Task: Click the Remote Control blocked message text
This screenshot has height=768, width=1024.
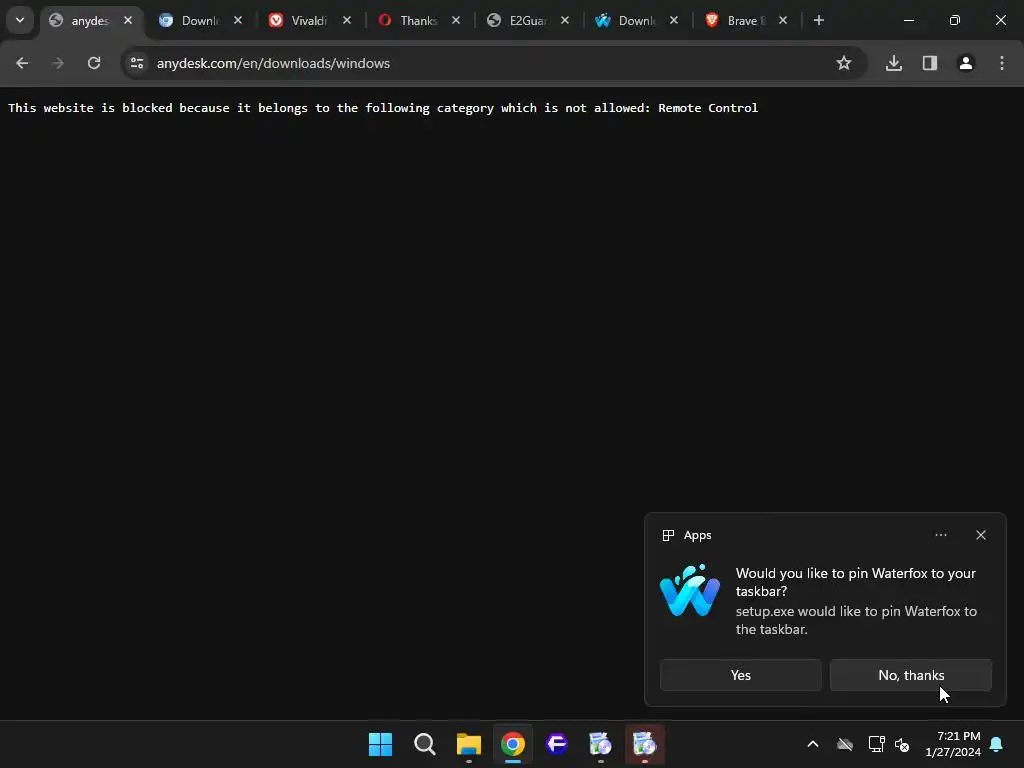Action: [x=383, y=108]
